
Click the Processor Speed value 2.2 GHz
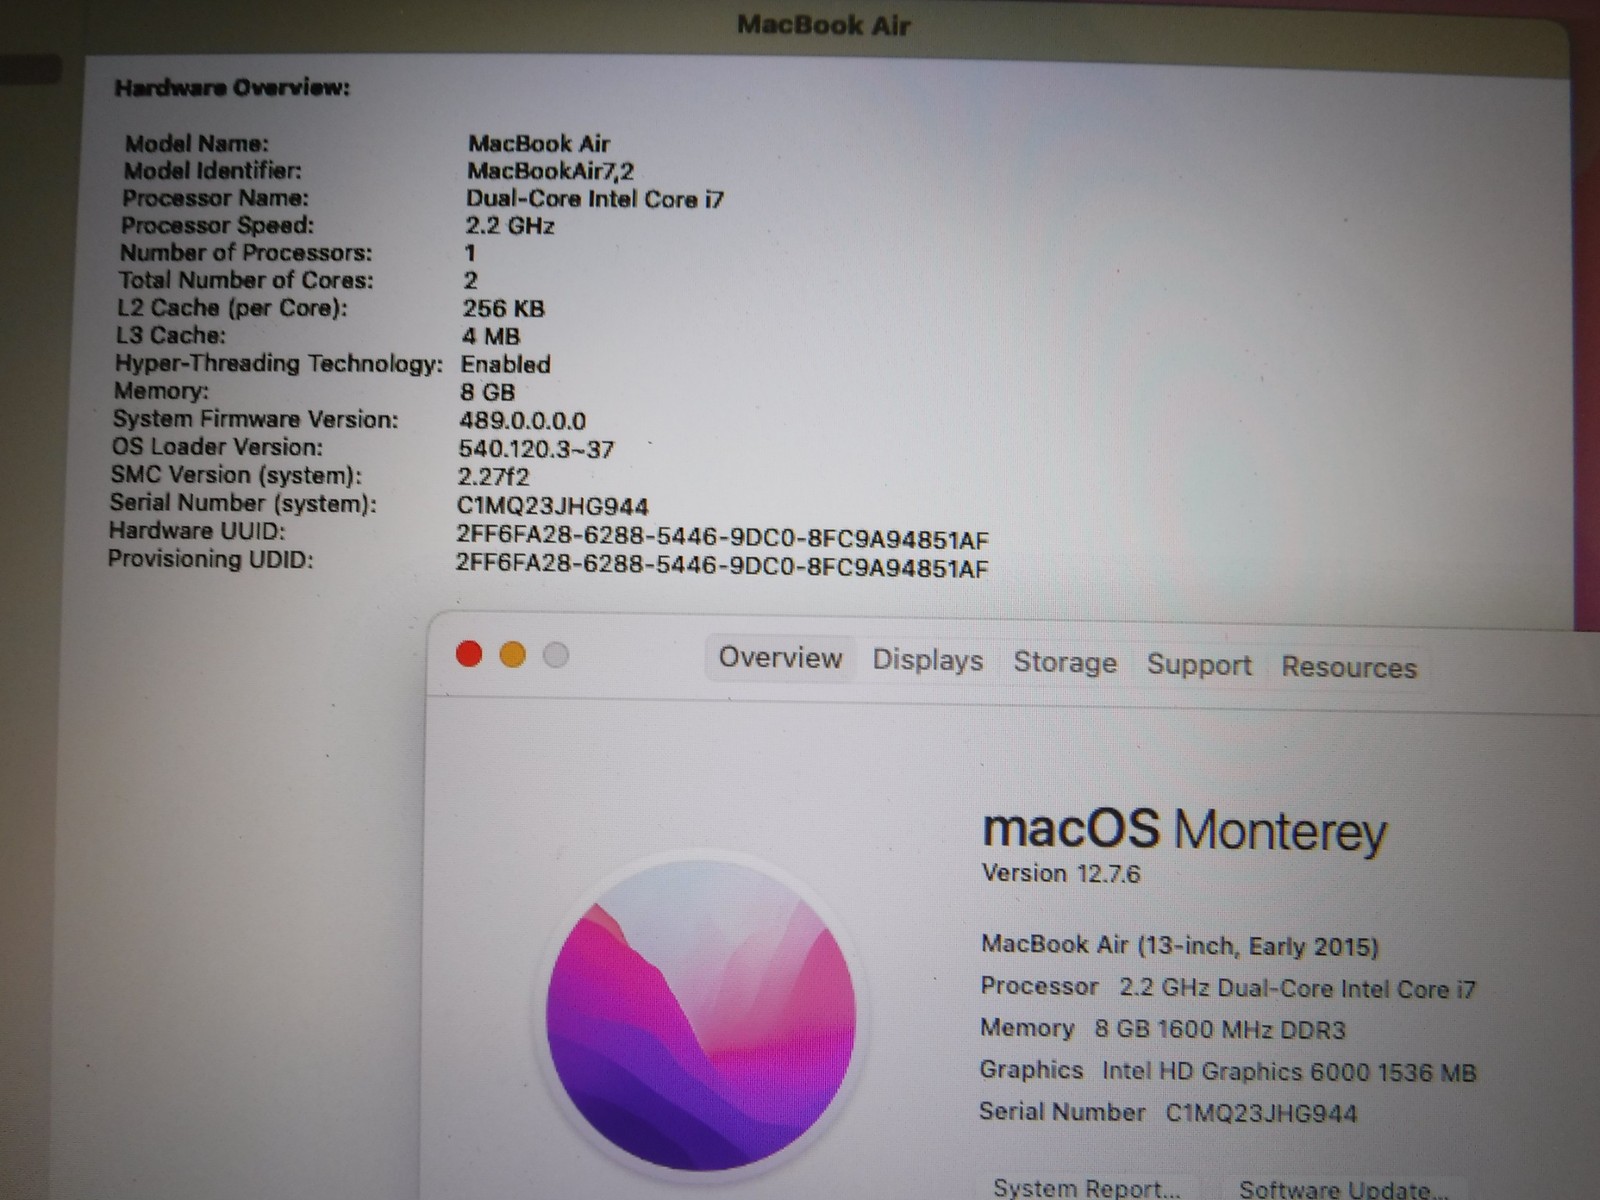pyautogui.click(x=510, y=226)
